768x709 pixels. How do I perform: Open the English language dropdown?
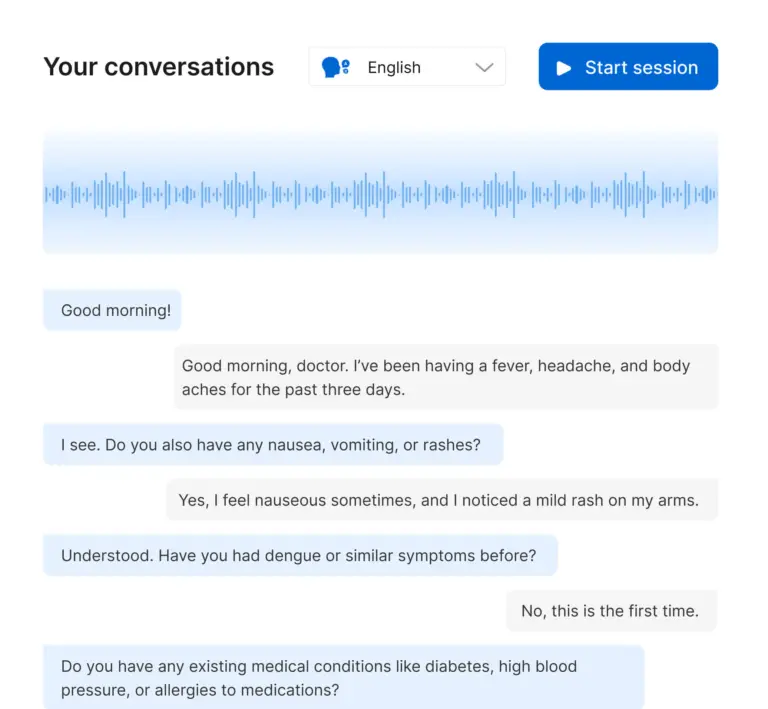[x=407, y=67]
